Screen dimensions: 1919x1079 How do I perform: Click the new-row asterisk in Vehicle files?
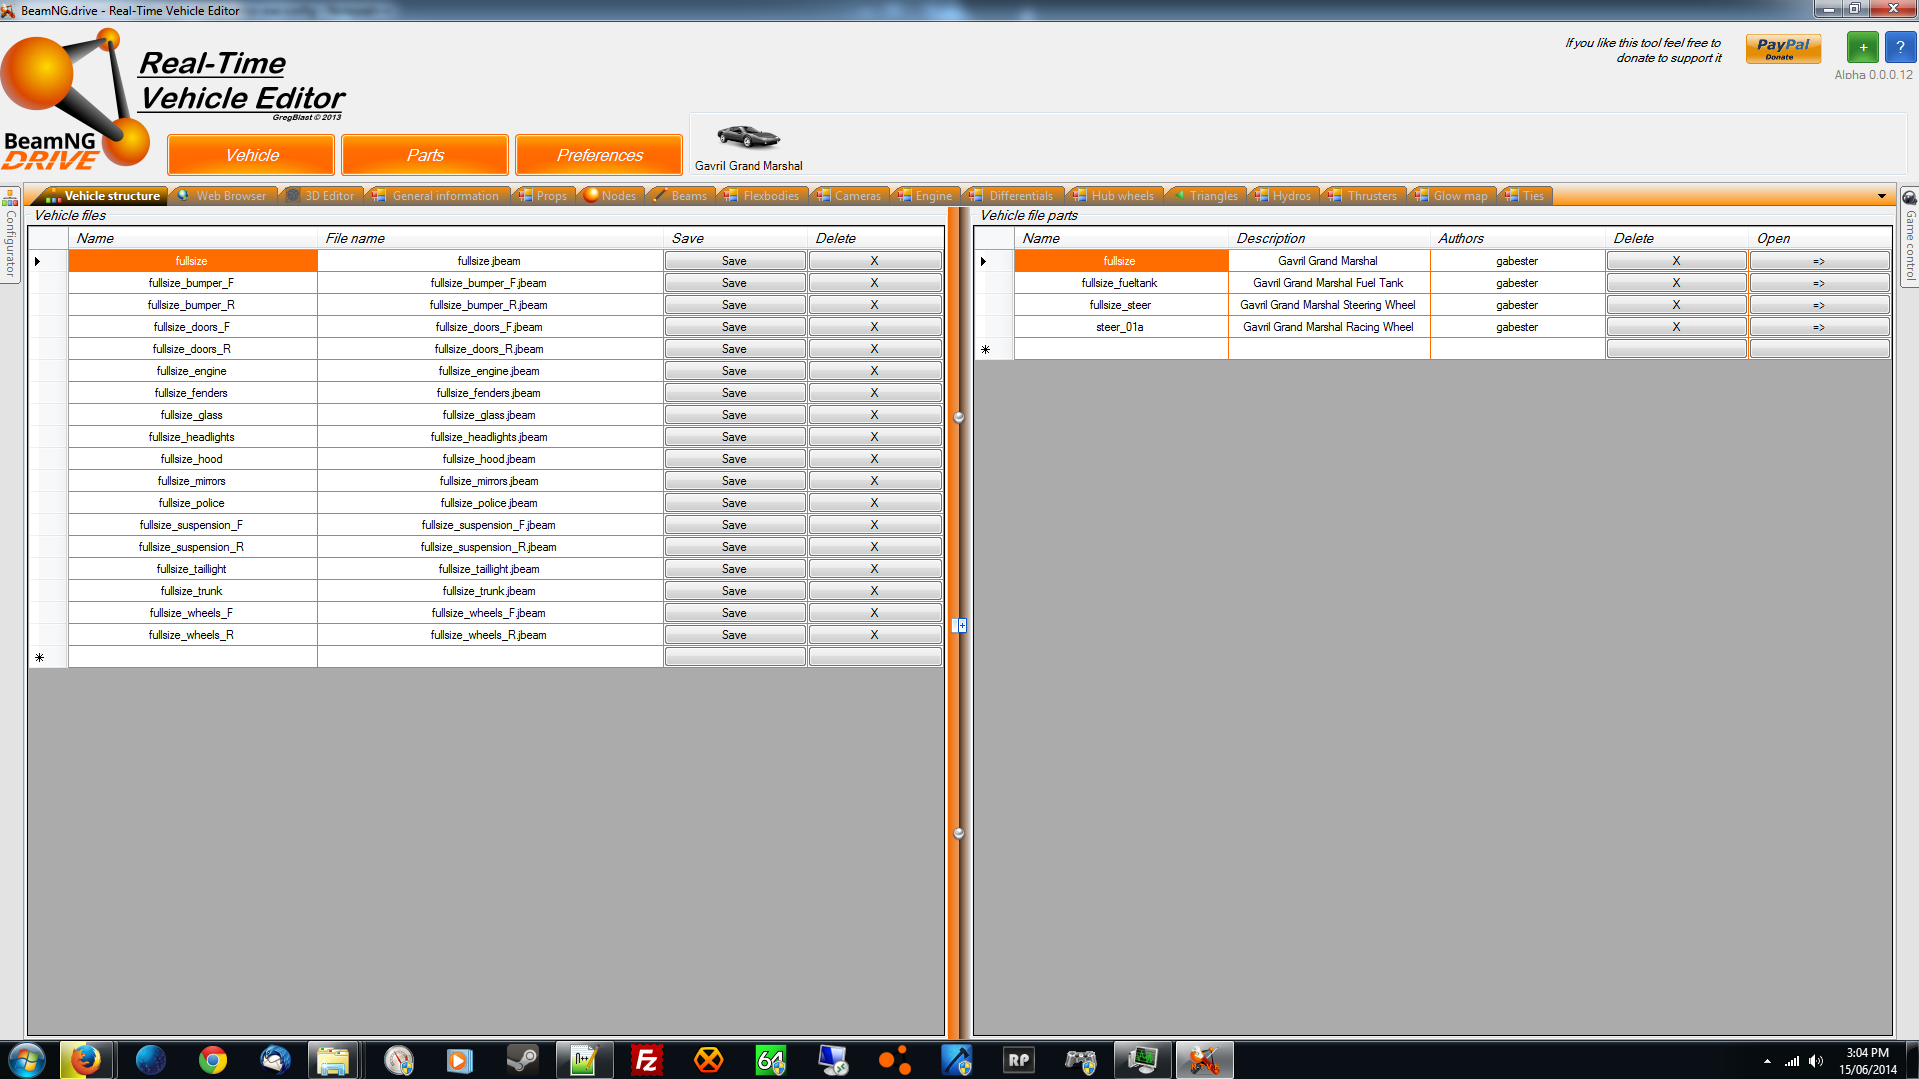coord(40,657)
